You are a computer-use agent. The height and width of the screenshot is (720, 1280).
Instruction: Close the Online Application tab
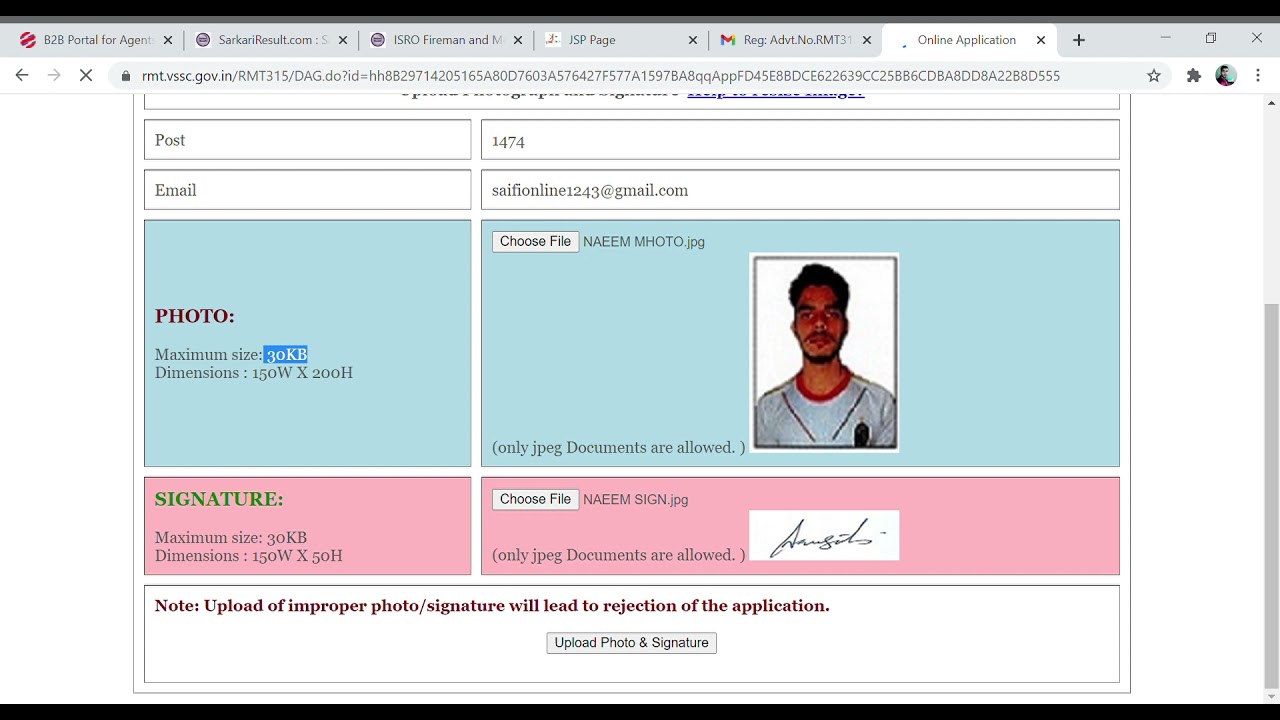[x=1041, y=40]
